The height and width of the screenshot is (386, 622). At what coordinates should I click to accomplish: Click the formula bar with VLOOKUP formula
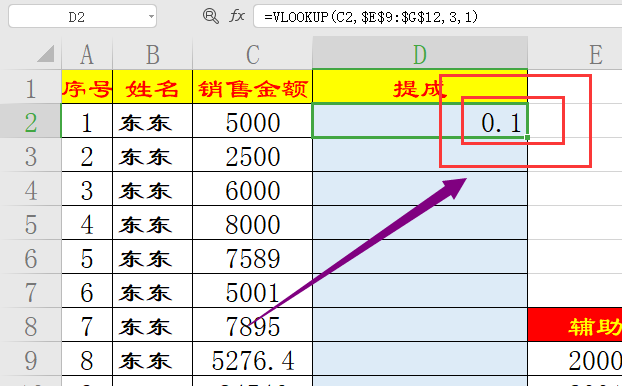click(x=438, y=17)
